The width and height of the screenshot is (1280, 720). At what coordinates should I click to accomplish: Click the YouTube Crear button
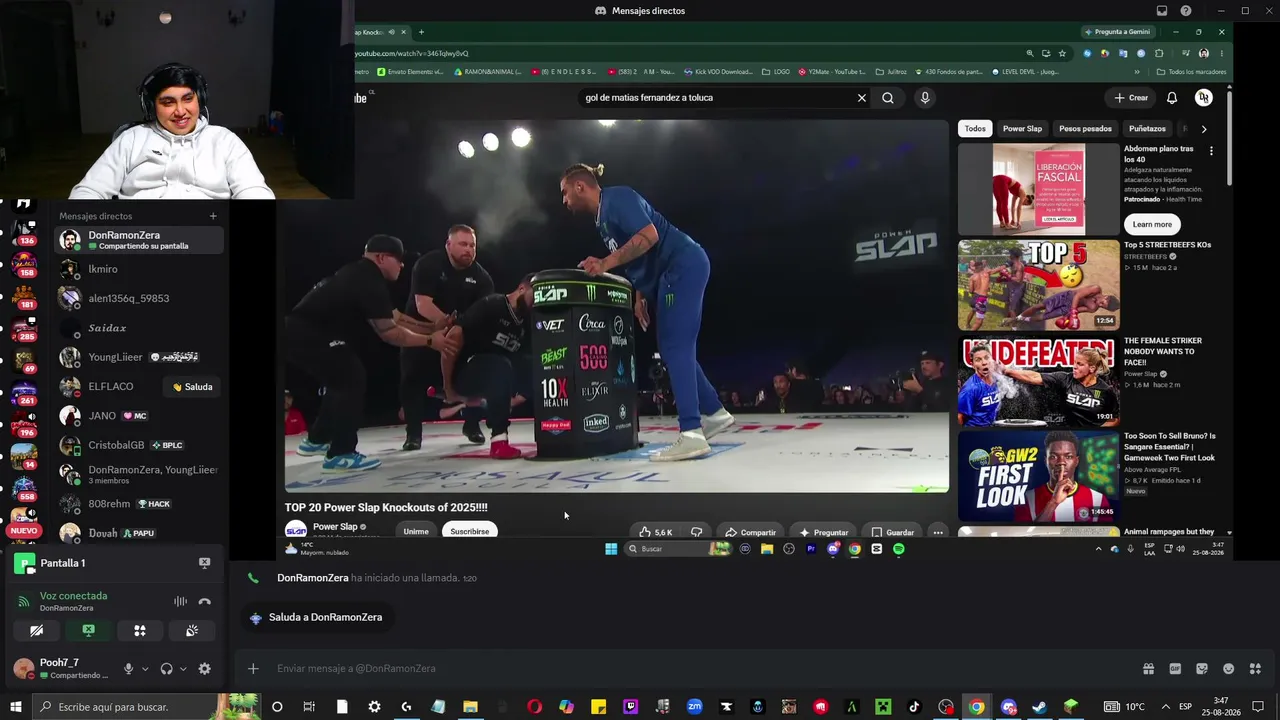[1131, 98]
